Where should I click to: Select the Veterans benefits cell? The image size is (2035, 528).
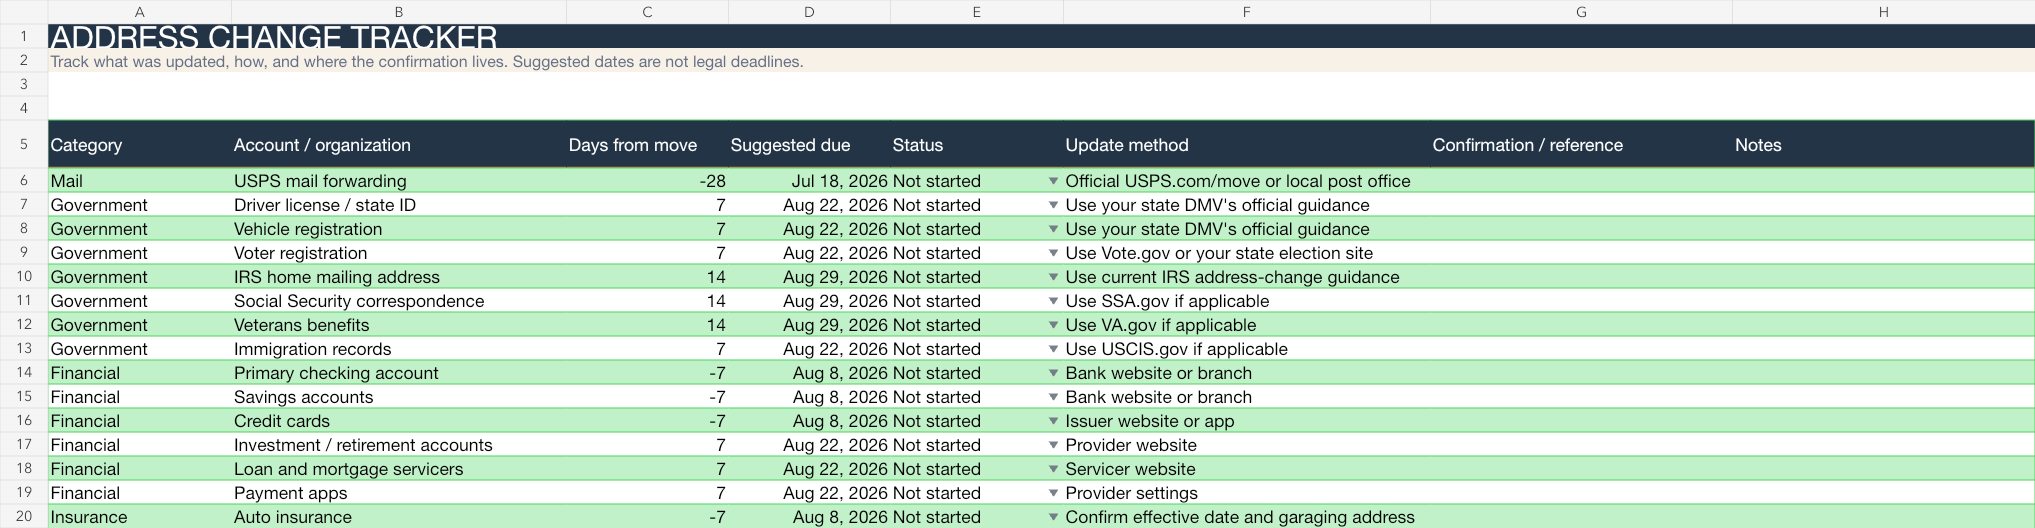(x=398, y=325)
